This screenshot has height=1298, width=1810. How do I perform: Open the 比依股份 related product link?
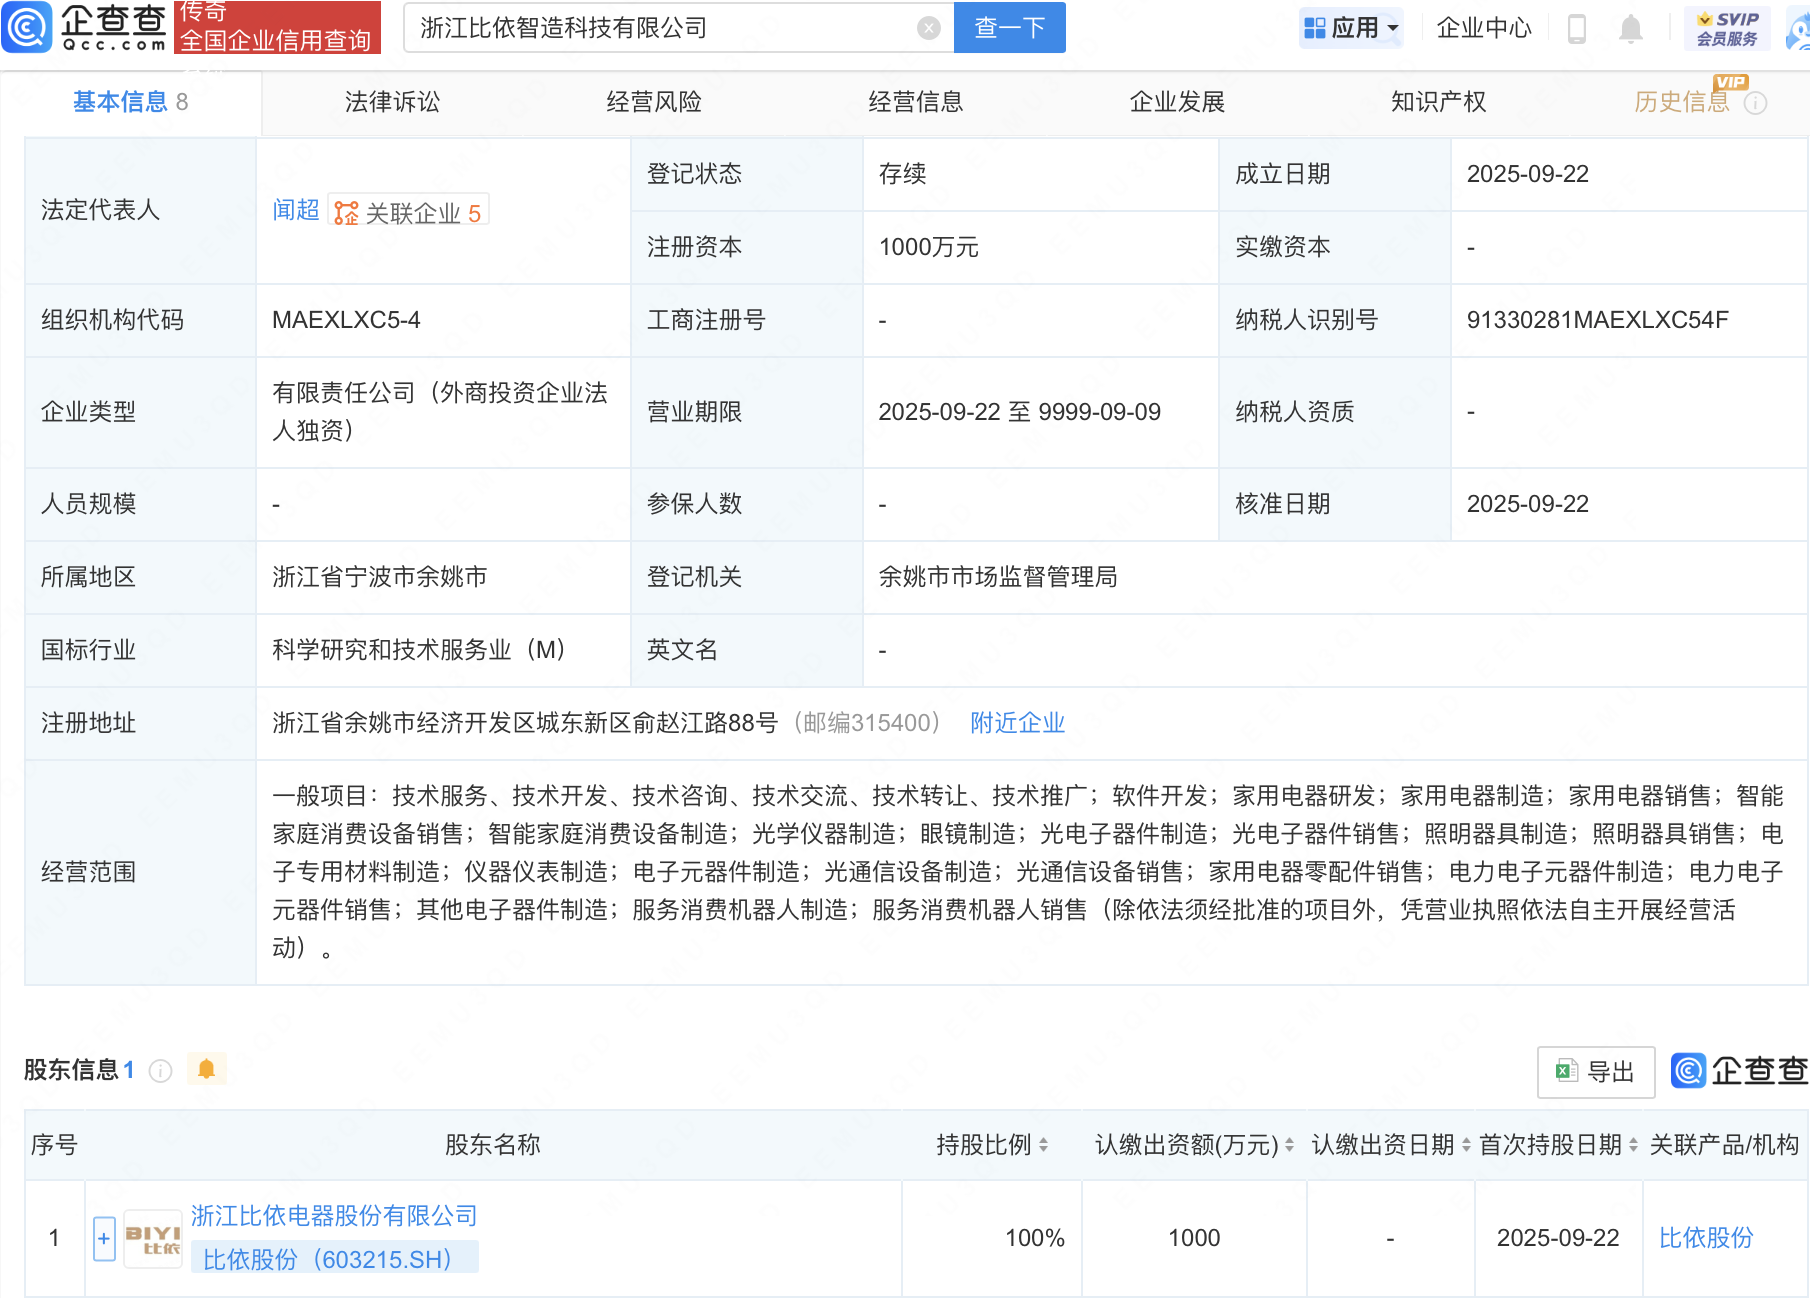(1706, 1238)
